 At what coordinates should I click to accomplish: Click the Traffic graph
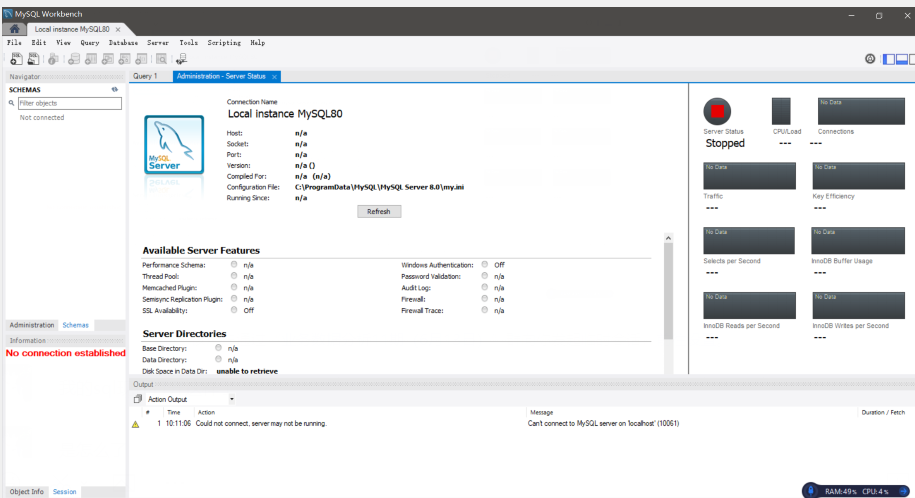coord(749,176)
